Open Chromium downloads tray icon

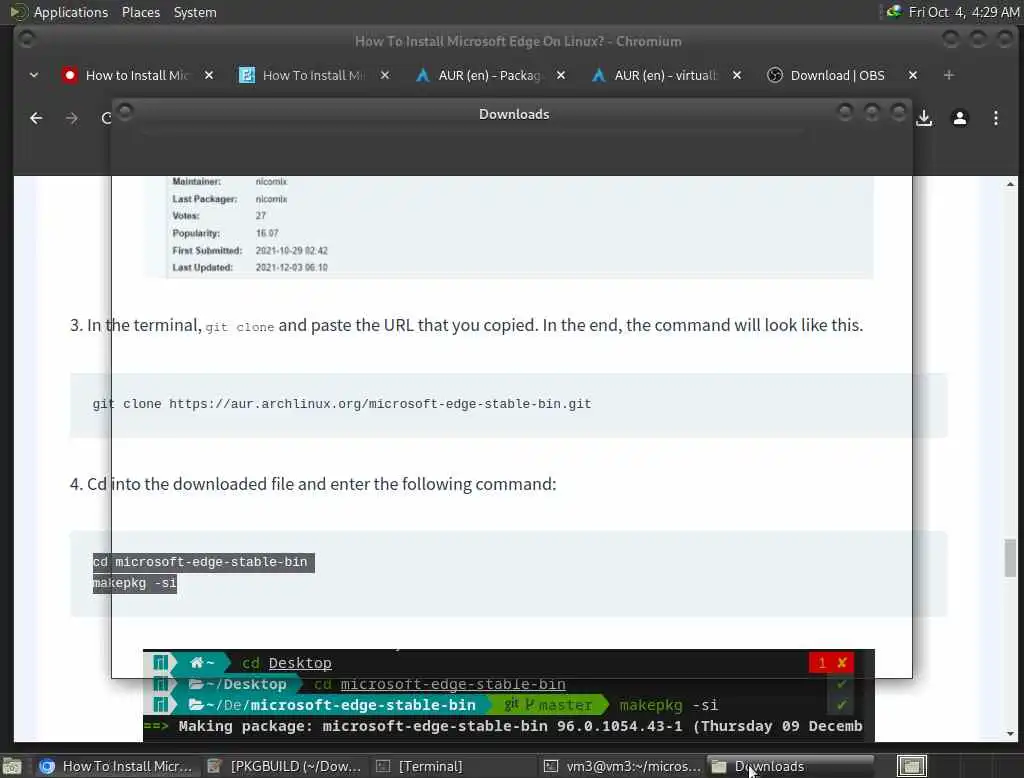(x=924, y=118)
